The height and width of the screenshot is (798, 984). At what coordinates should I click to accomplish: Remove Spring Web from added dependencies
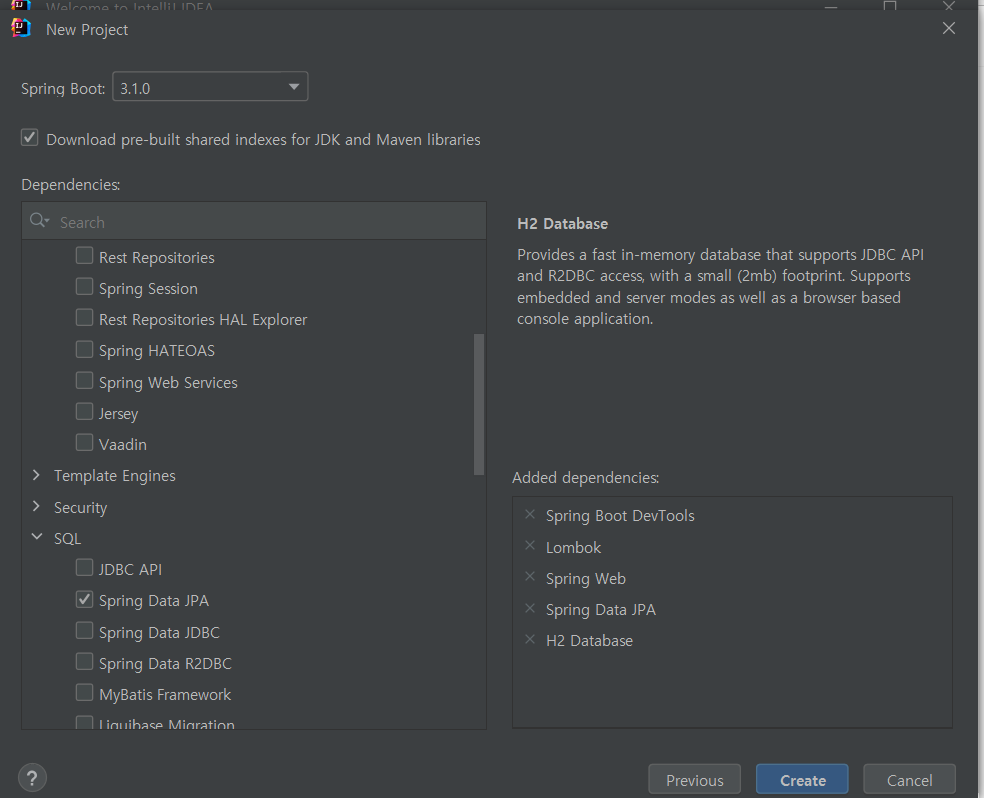(x=530, y=577)
